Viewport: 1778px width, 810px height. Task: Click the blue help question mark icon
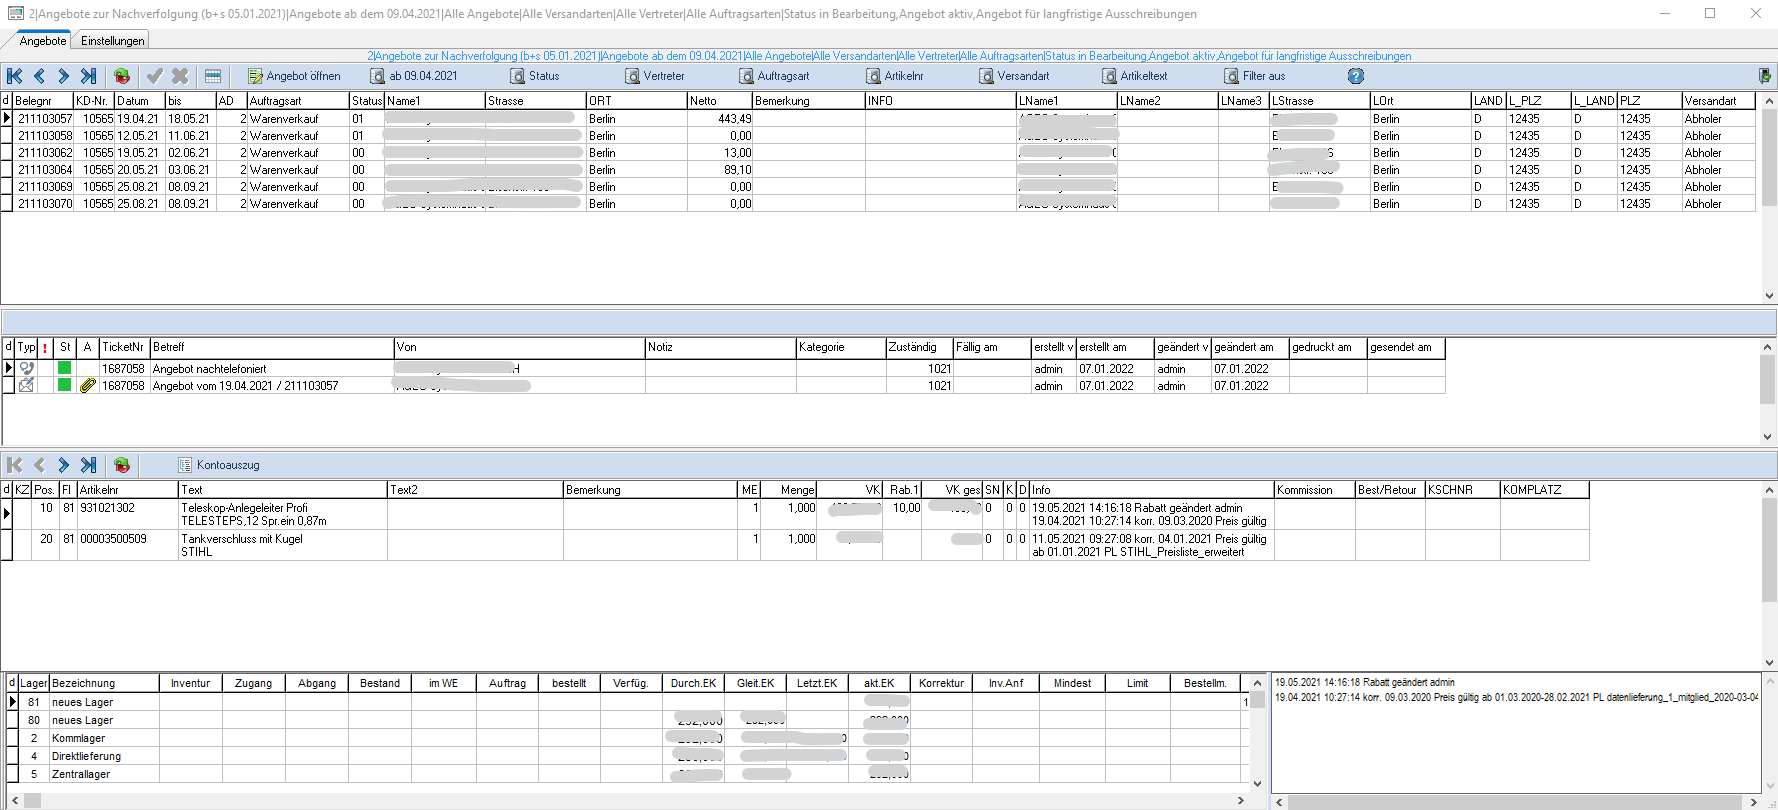point(1356,76)
